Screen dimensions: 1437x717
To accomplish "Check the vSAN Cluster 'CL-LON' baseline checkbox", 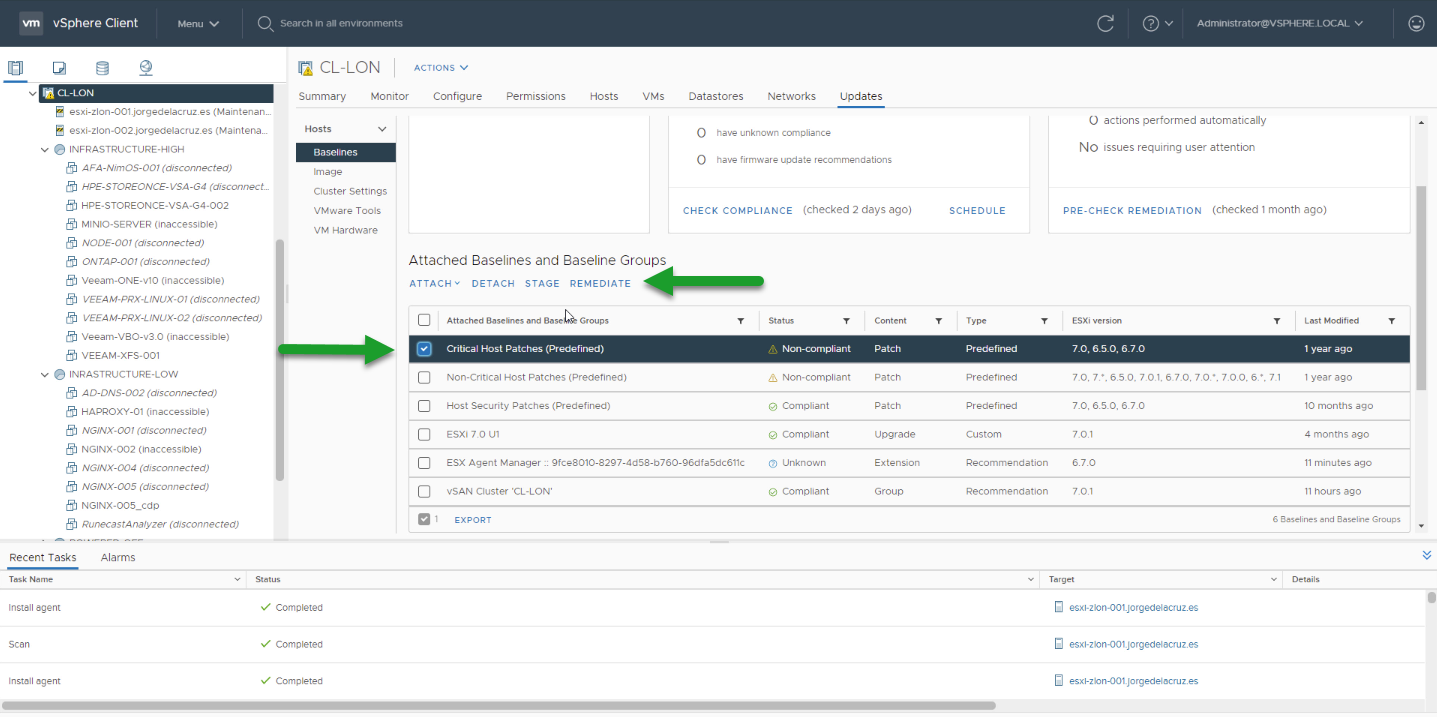I will pyautogui.click(x=424, y=491).
